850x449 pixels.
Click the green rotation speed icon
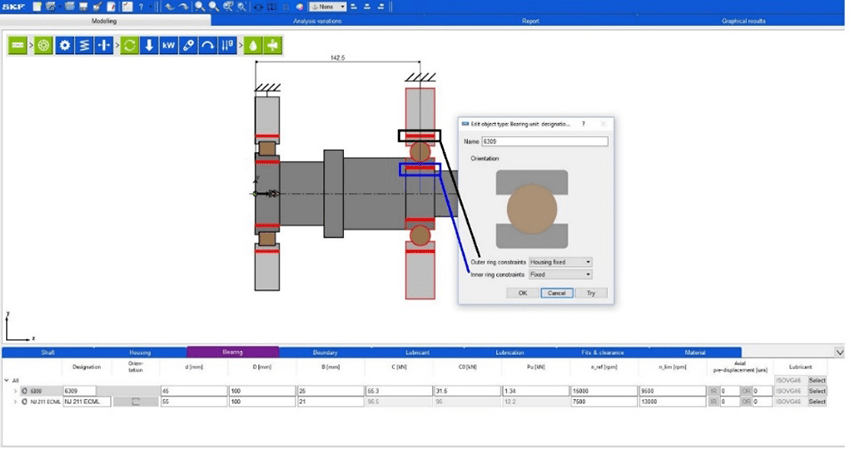130,46
